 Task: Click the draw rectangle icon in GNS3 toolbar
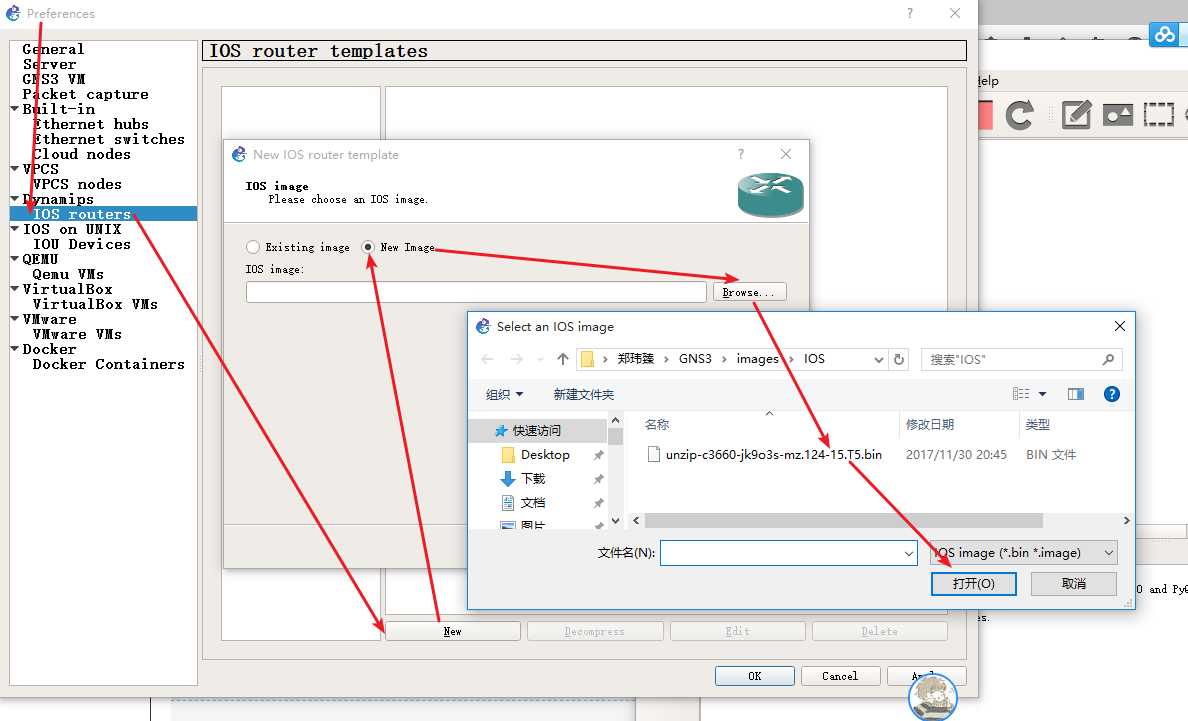click(1158, 115)
